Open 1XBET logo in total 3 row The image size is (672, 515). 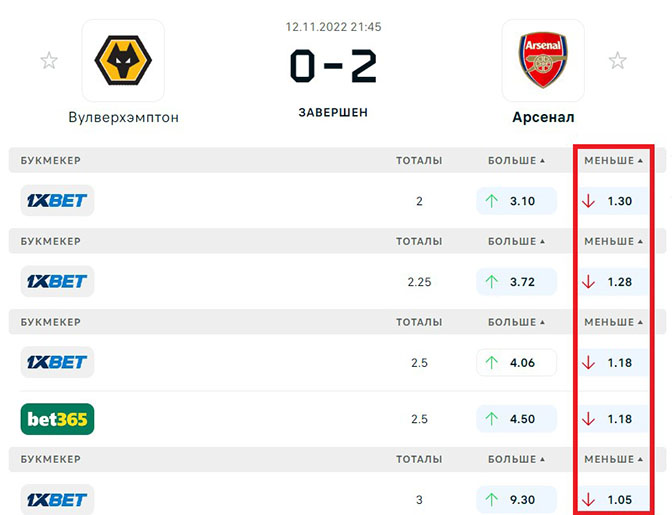click(57, 500)
